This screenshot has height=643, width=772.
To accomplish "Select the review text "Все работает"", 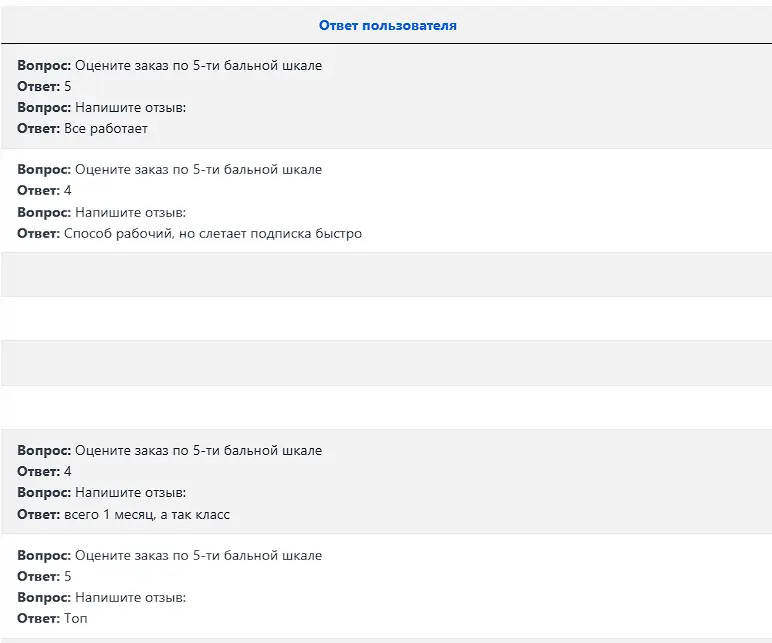I will (106, 129).
